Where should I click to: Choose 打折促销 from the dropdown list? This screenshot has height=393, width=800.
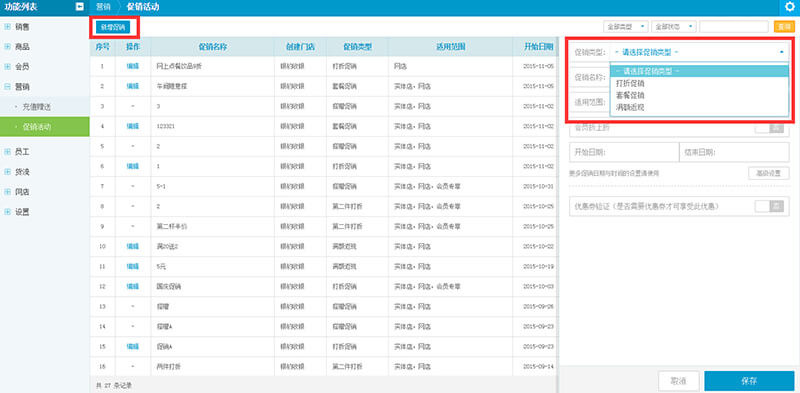click(x=699, y=83)
